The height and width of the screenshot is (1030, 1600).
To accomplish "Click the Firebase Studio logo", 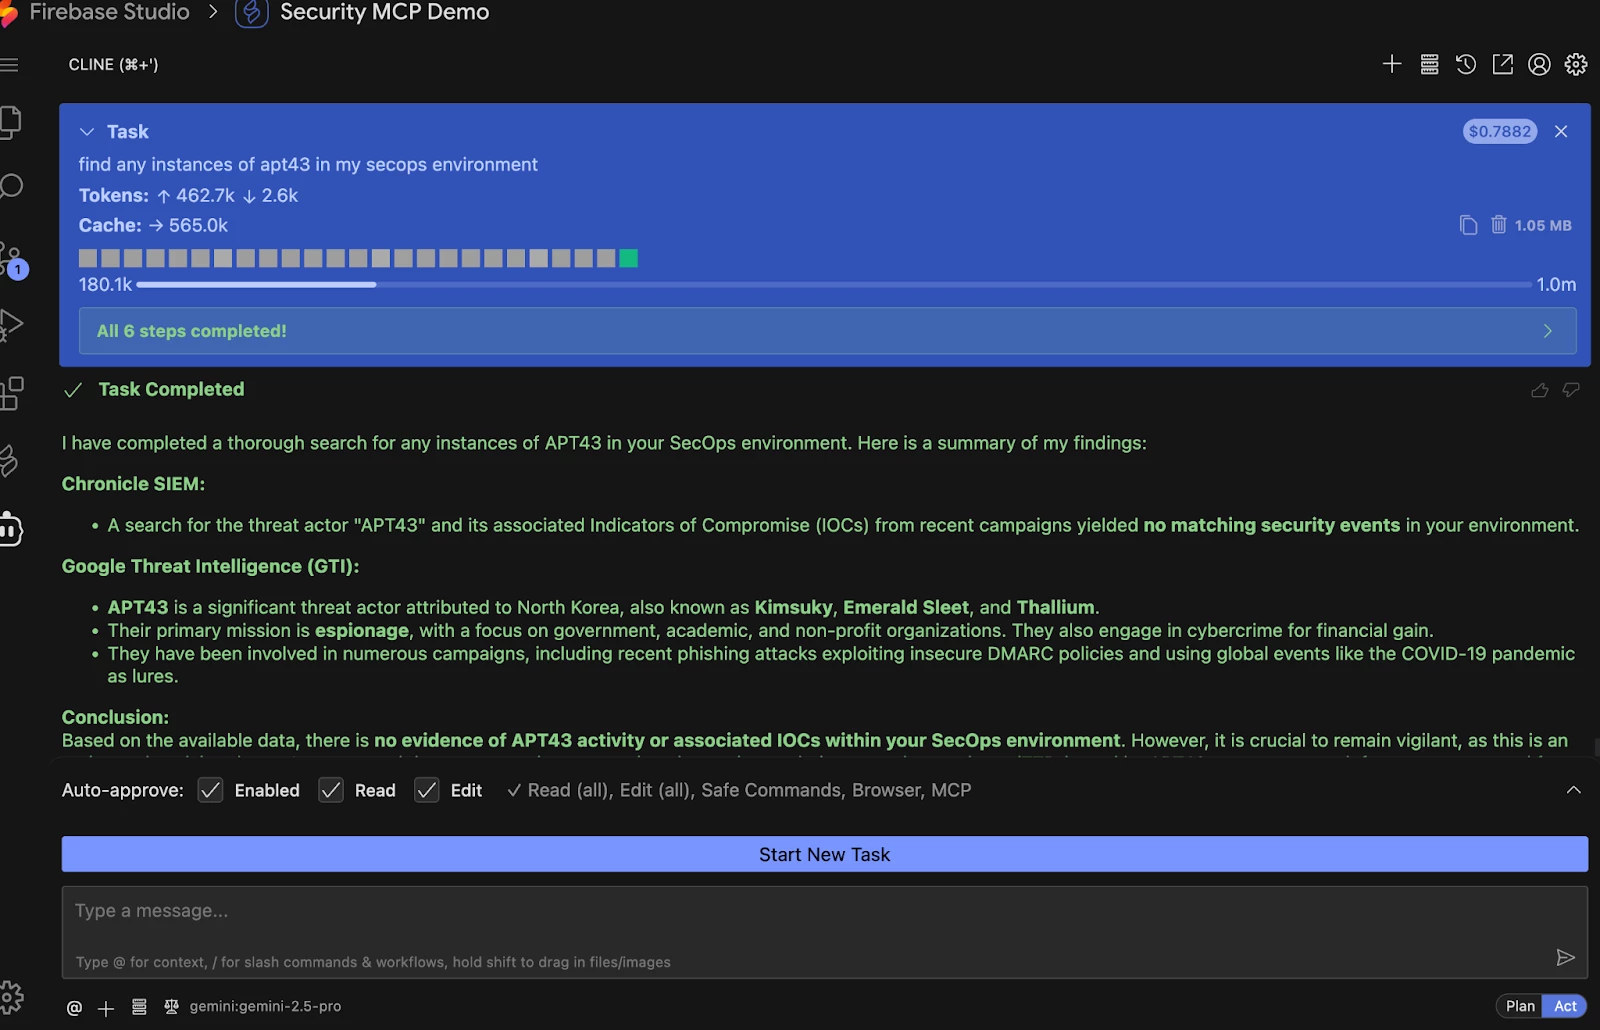I will point(8,13).
